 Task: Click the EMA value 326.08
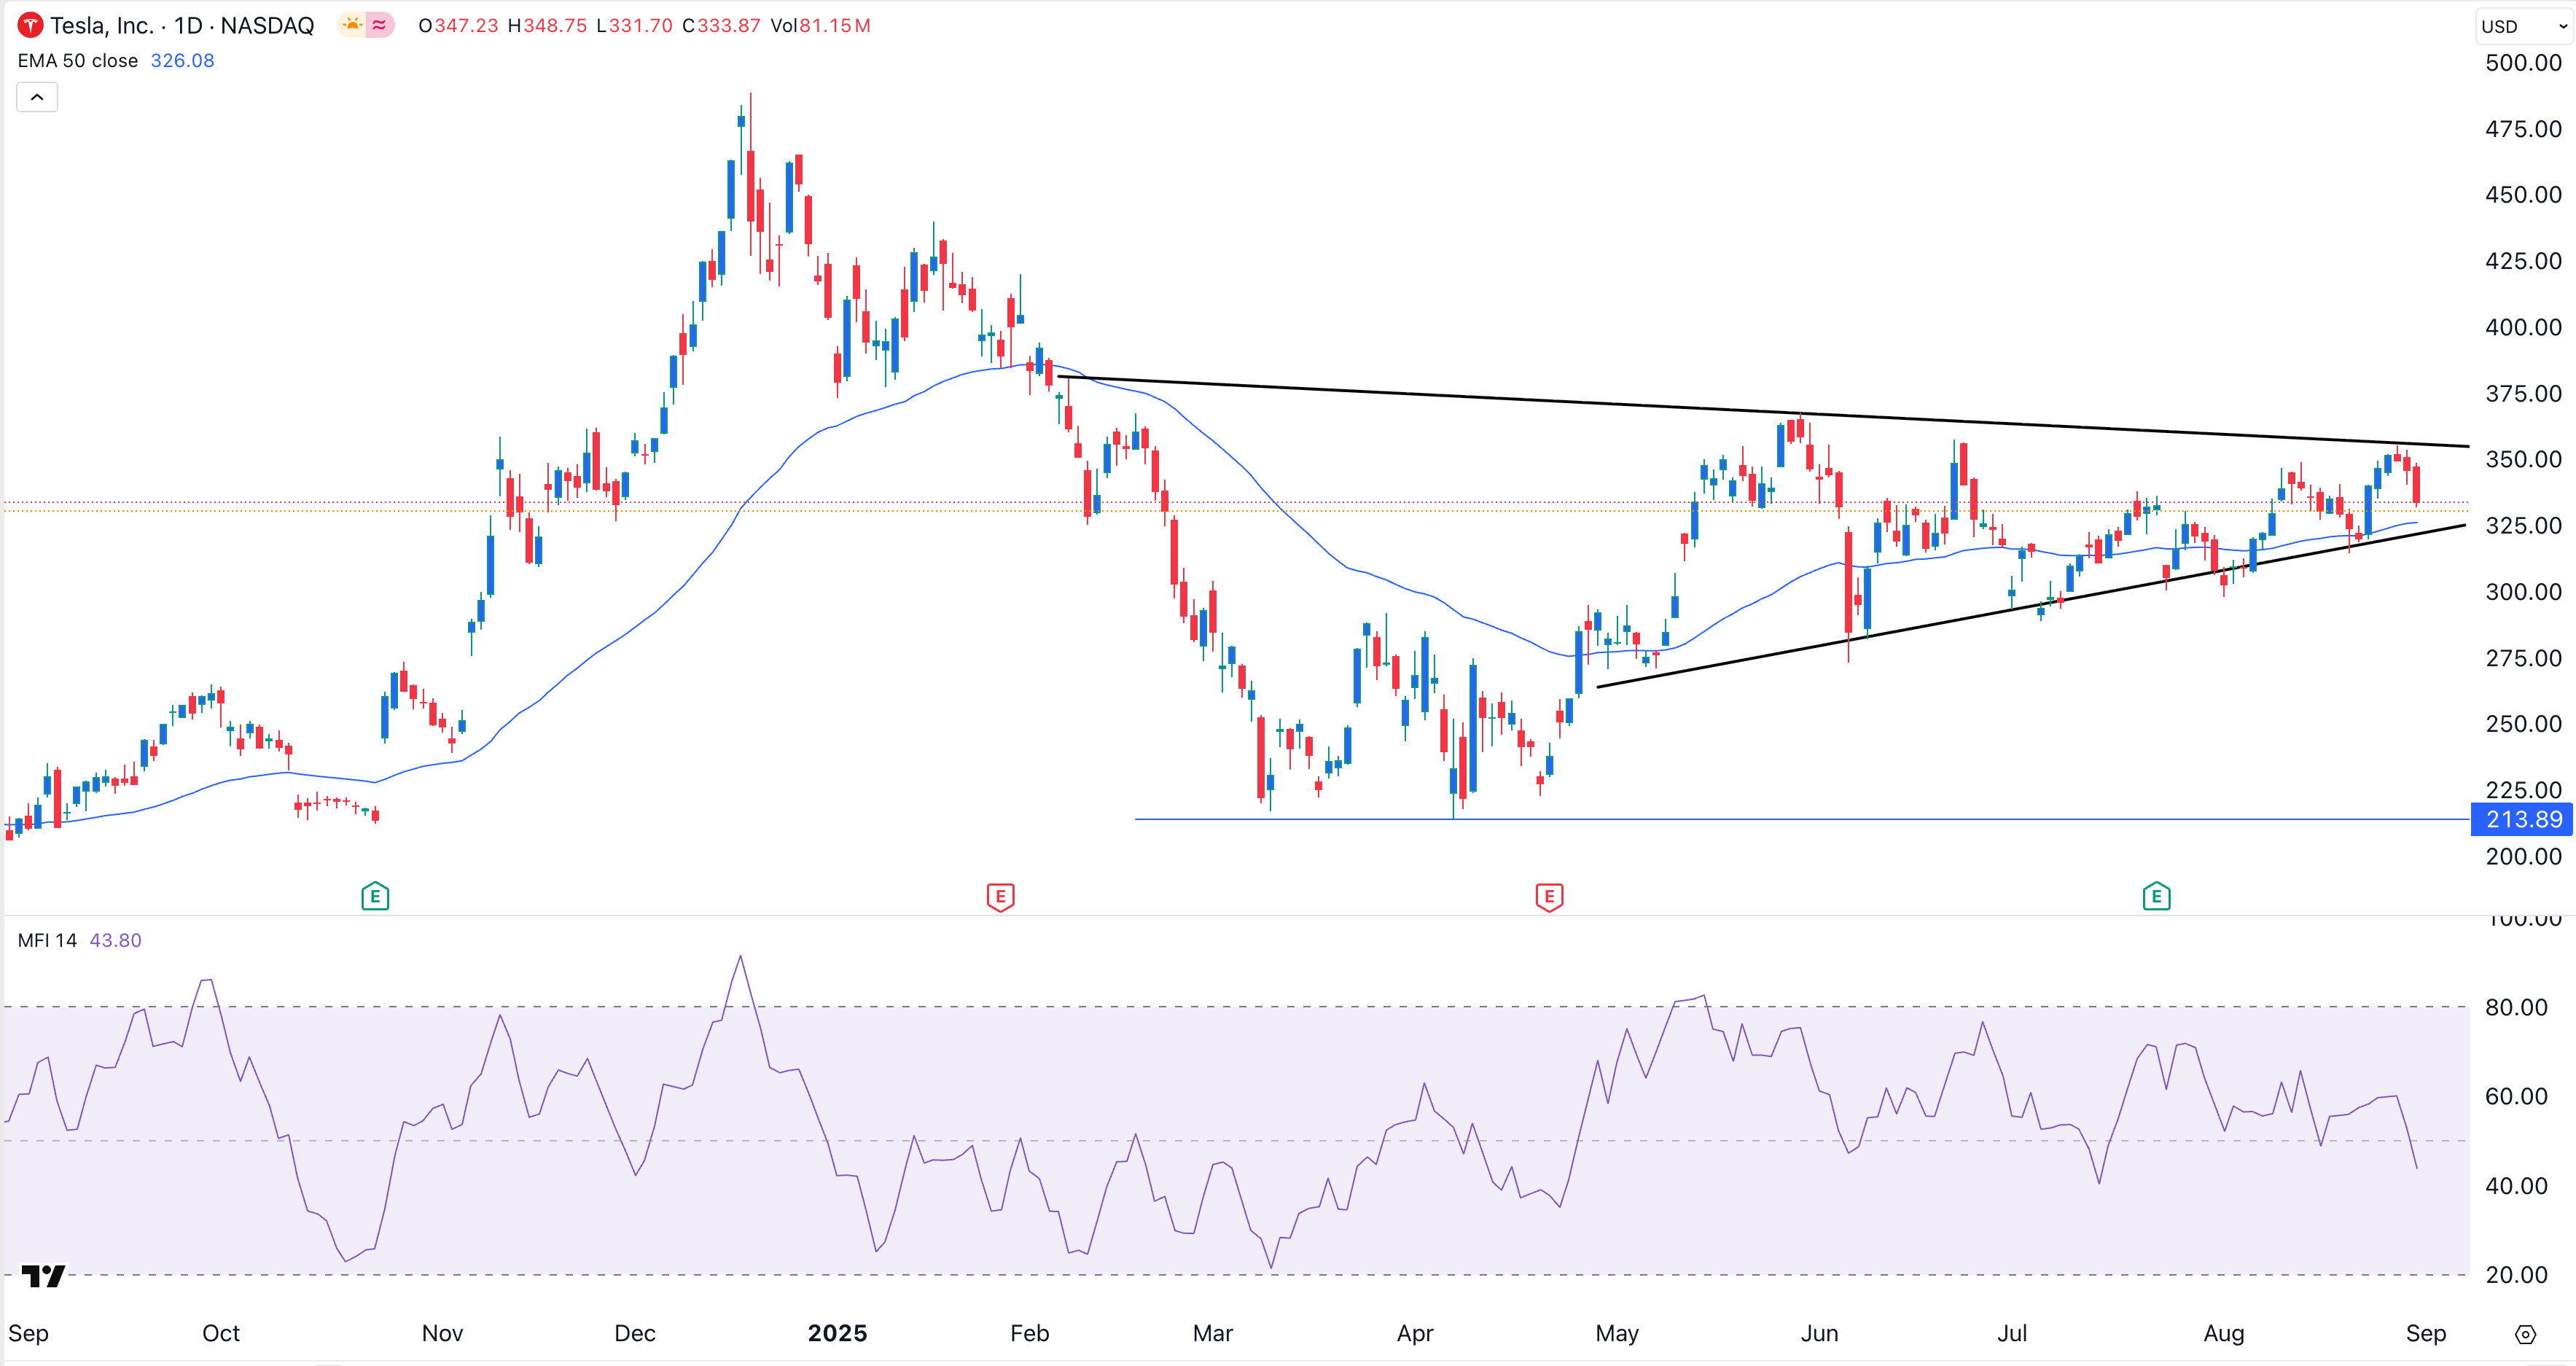point(182,60)
